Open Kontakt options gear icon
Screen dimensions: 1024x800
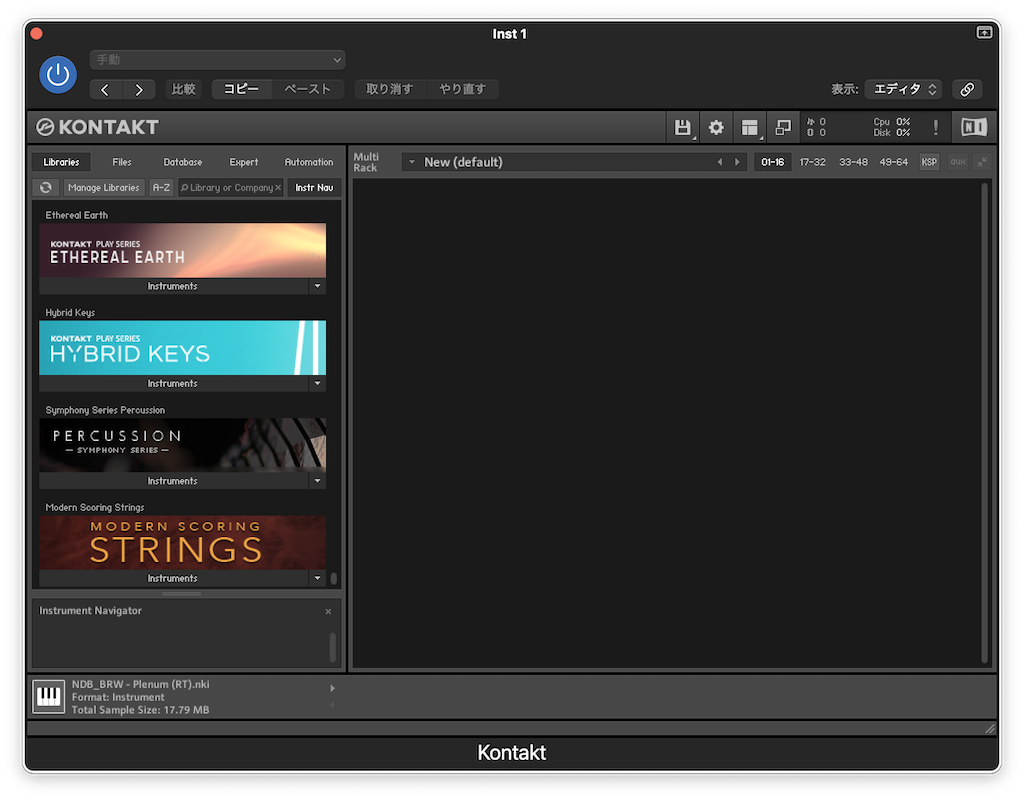click(716, 127)
